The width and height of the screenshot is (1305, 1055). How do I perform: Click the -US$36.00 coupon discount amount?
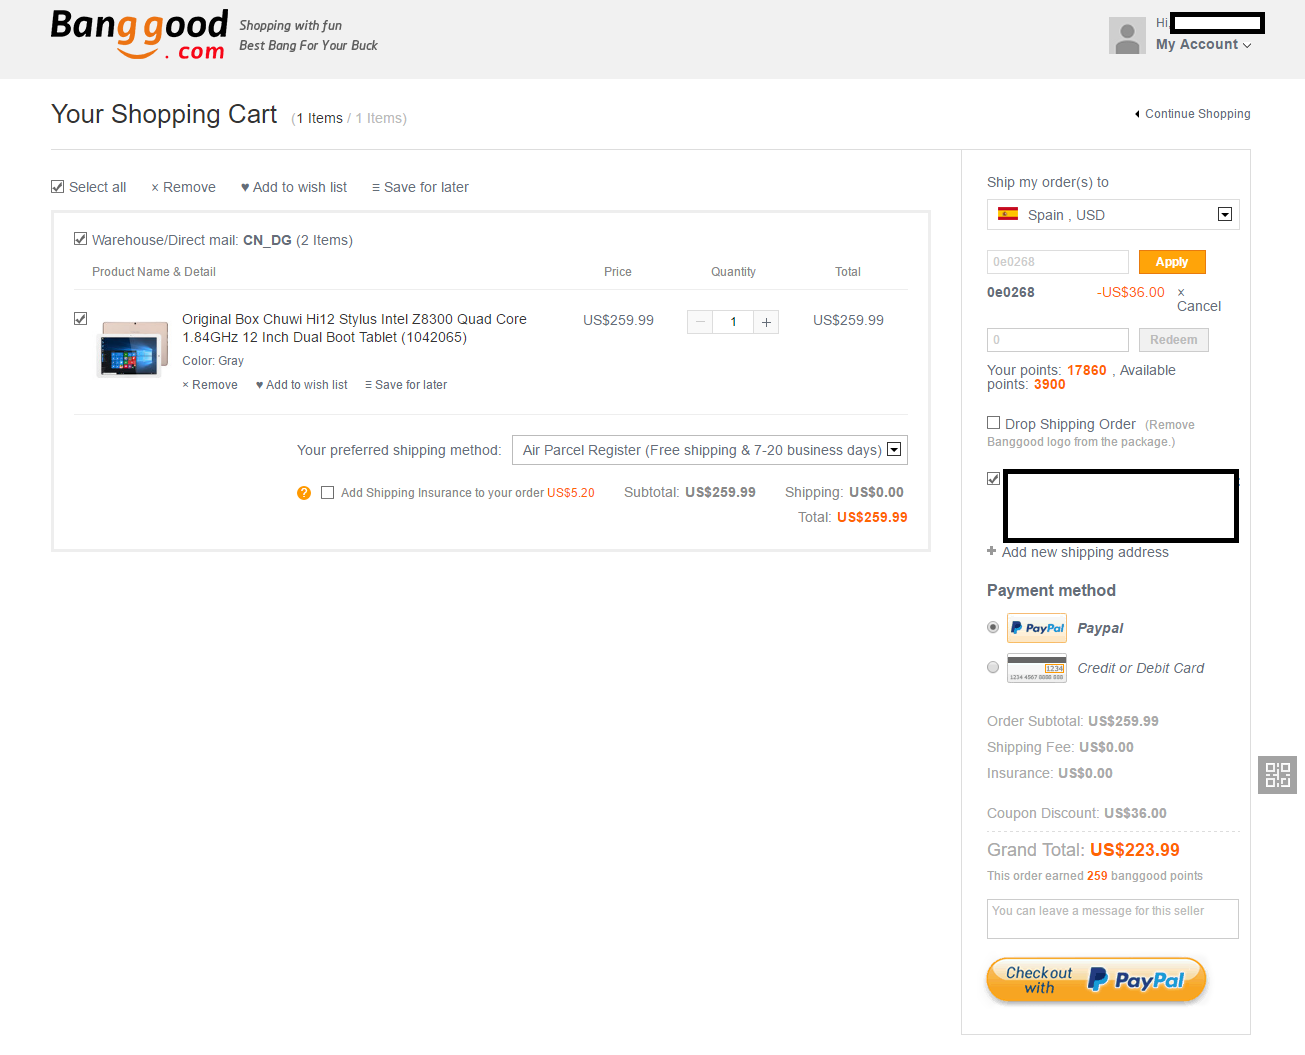tap(1131, 292)
